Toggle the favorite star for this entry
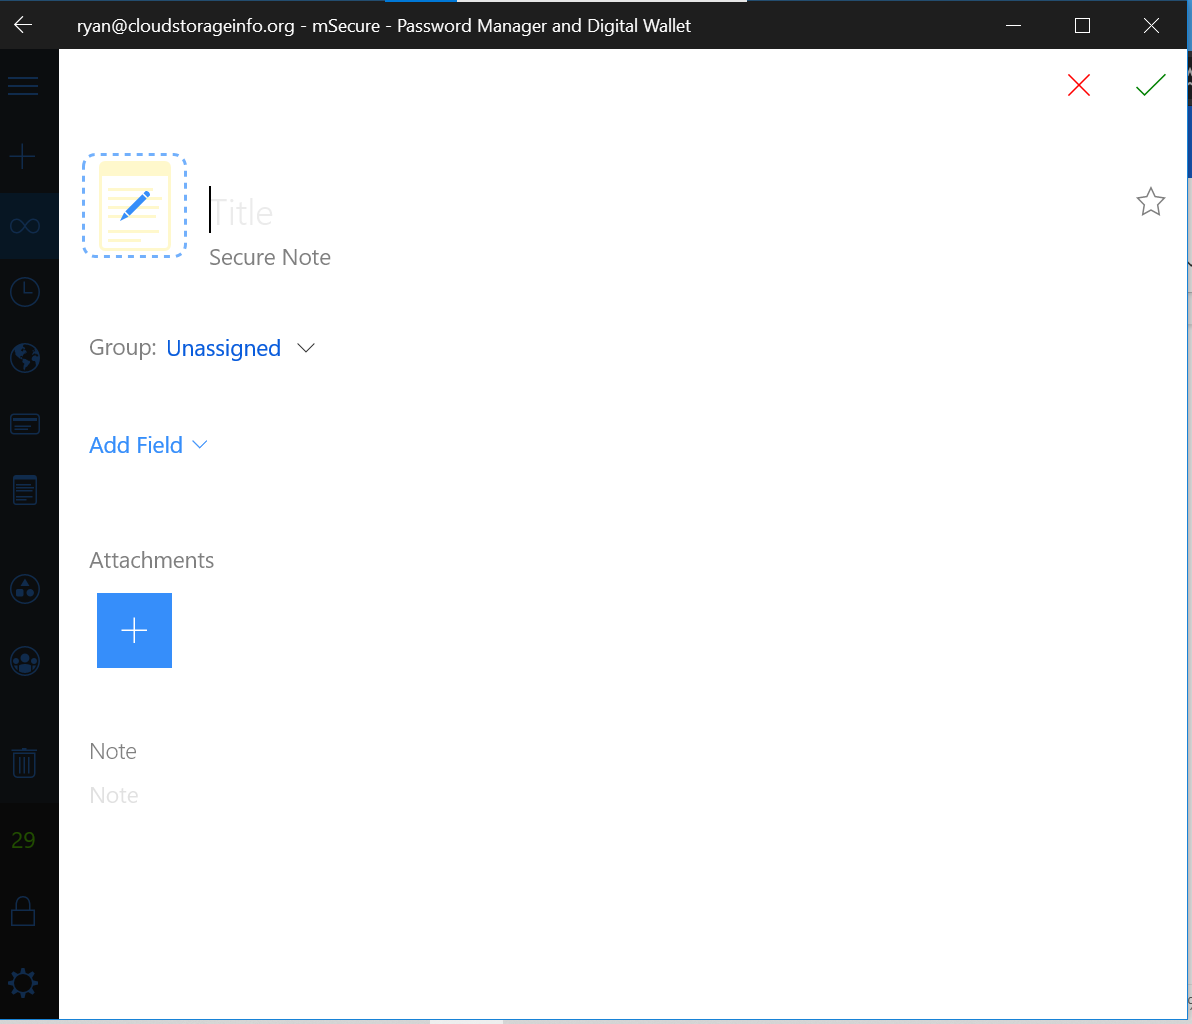This screenshot has width=1192, height=1024. tap(1150, 201)
